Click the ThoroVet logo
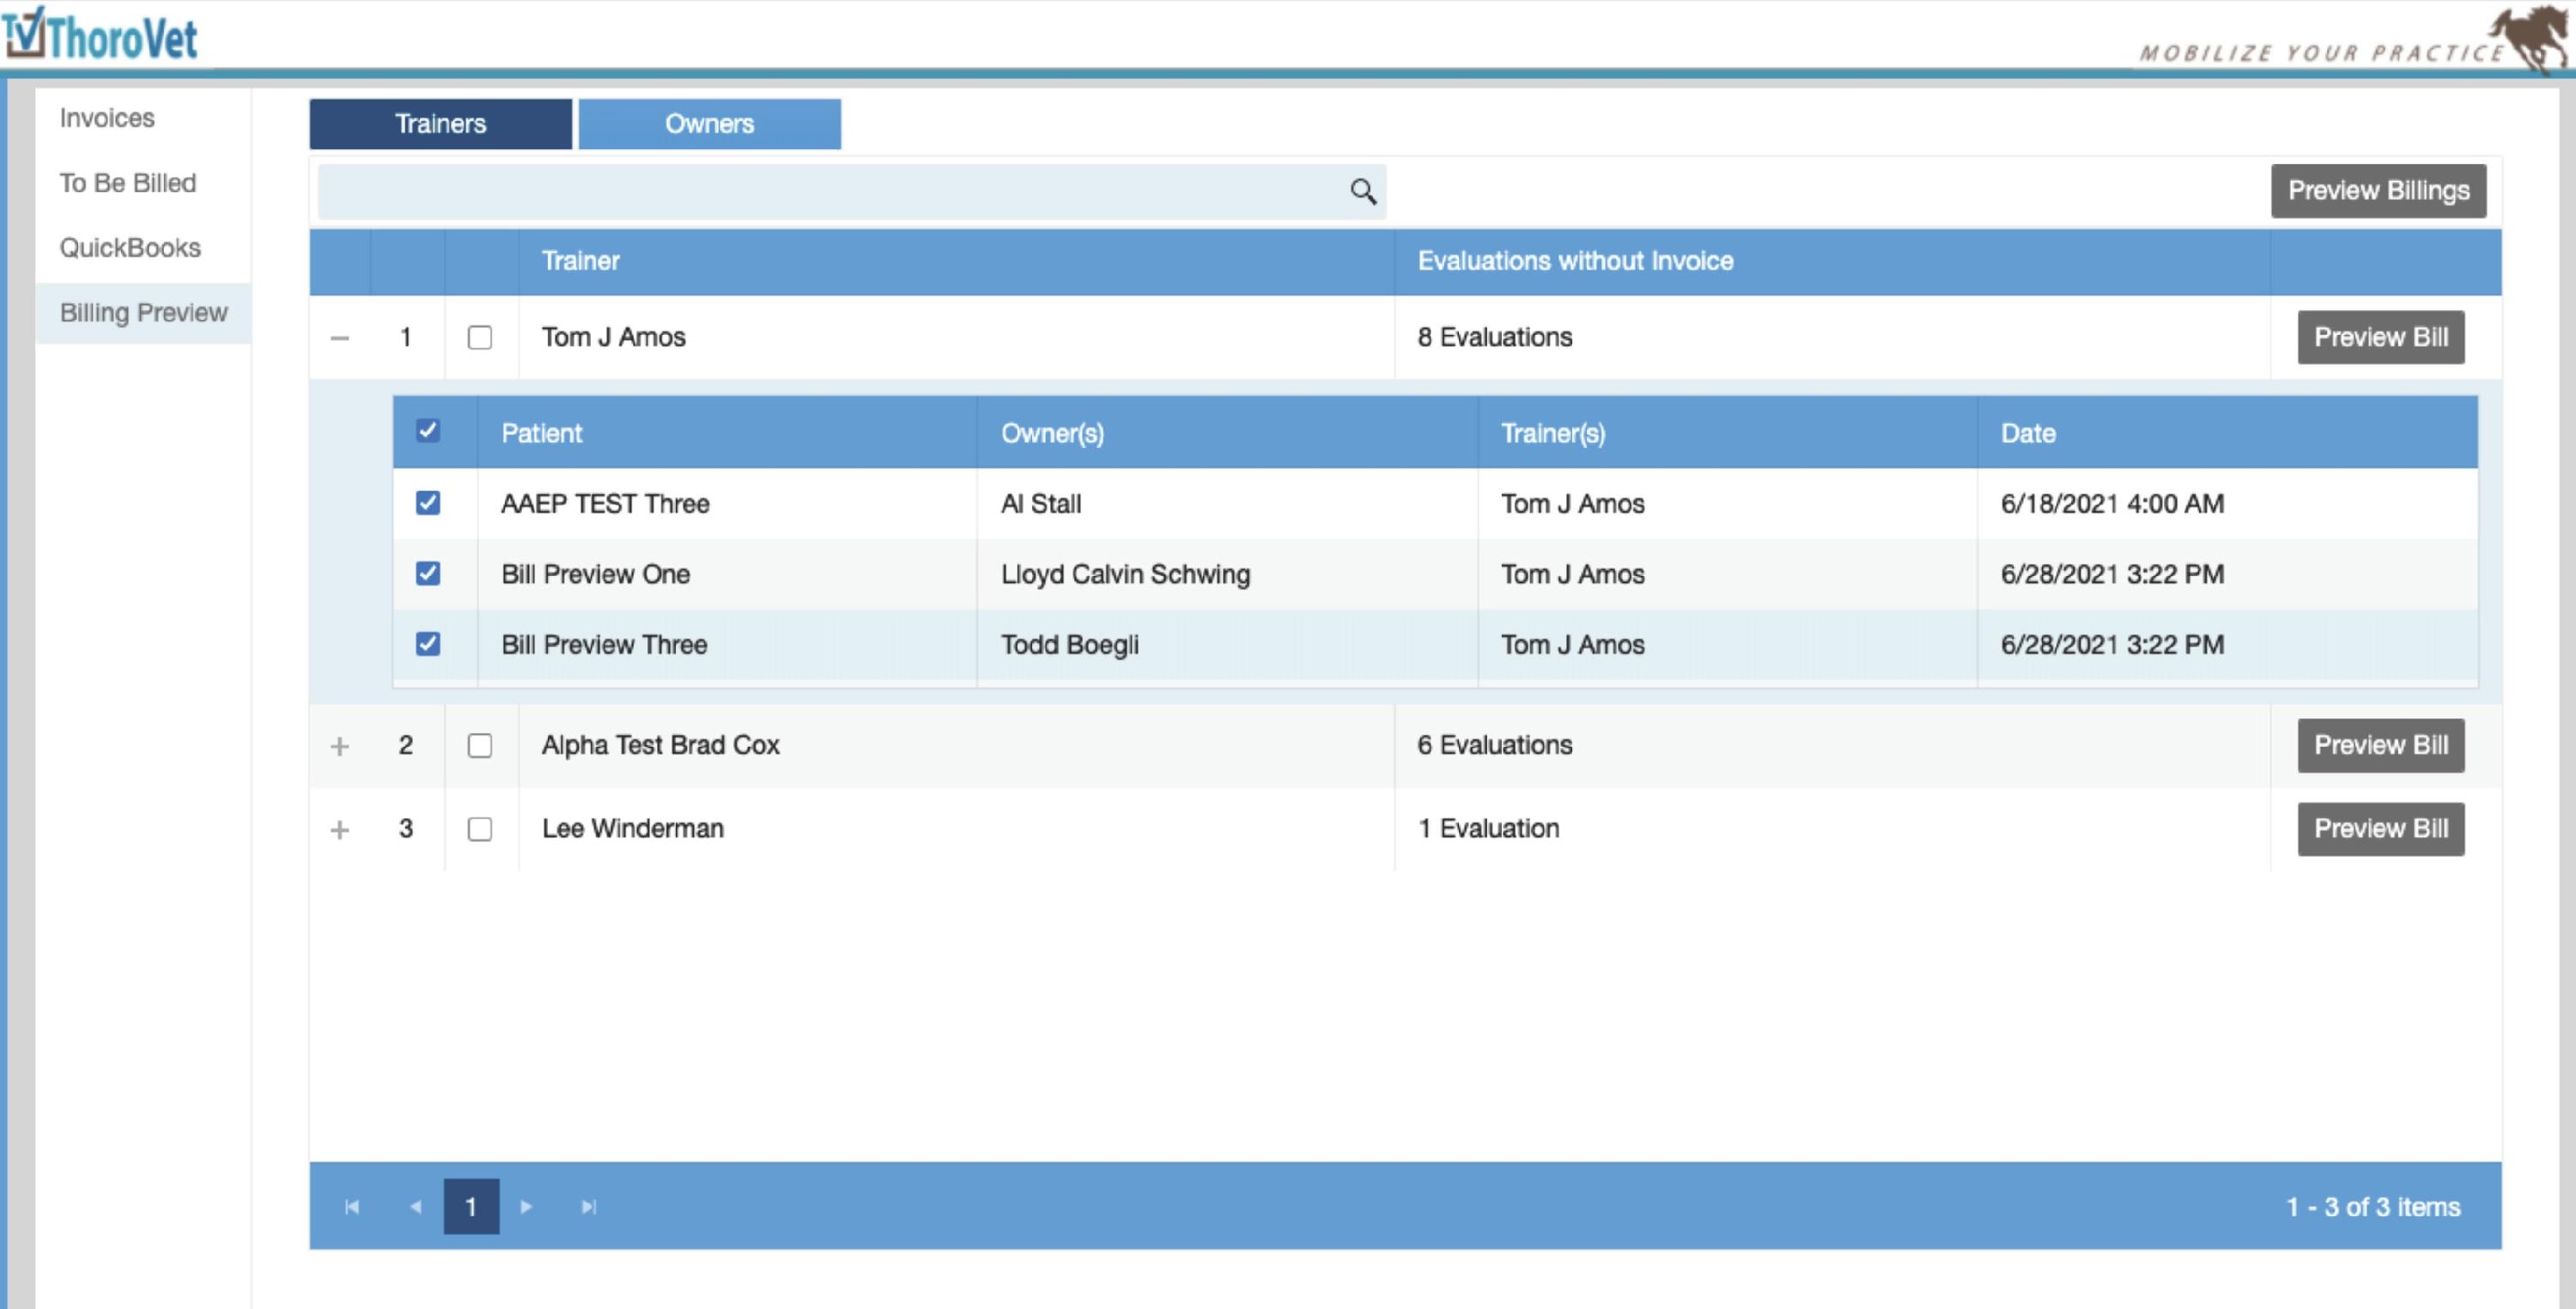Viewport: 2576px width, 1309px height. point(100,35)
